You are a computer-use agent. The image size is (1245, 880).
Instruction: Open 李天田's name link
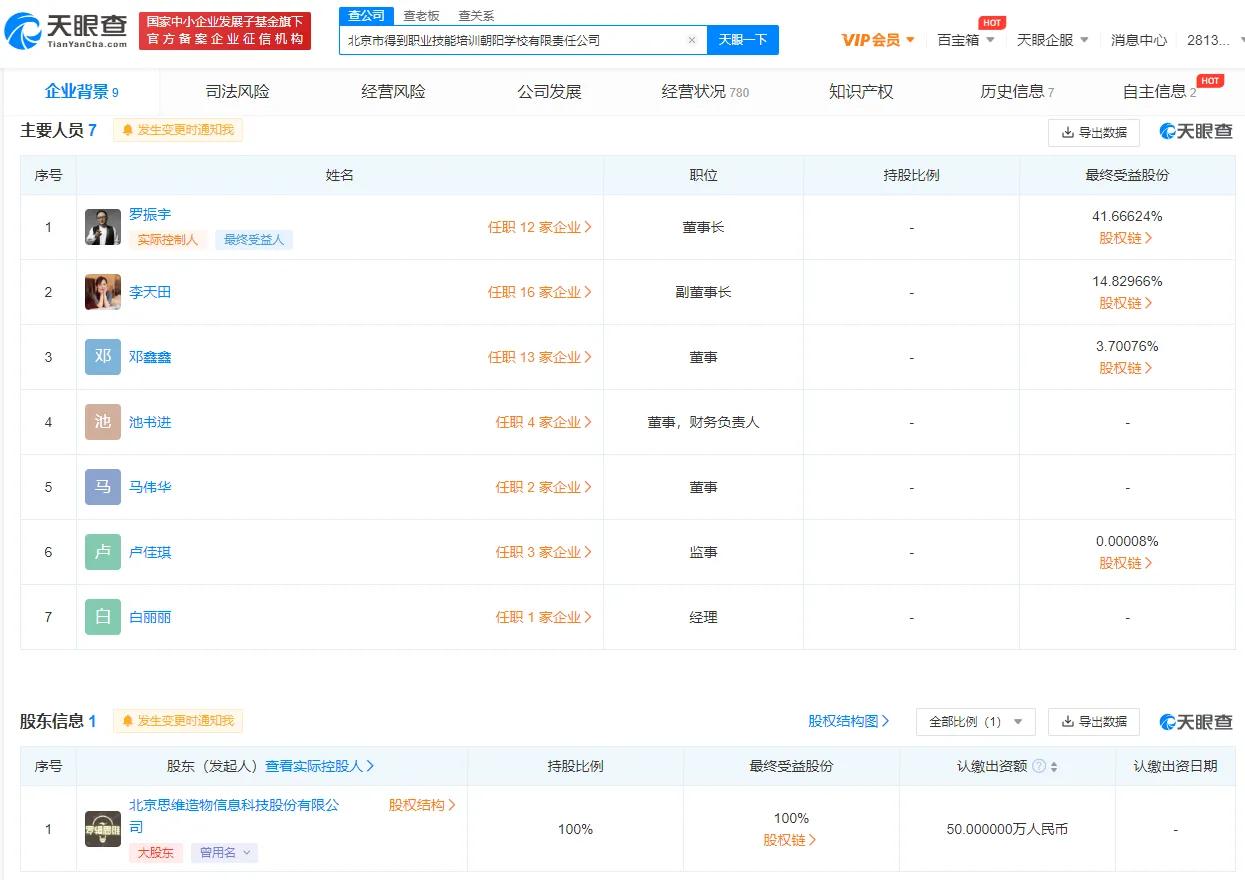pos(150,292)
